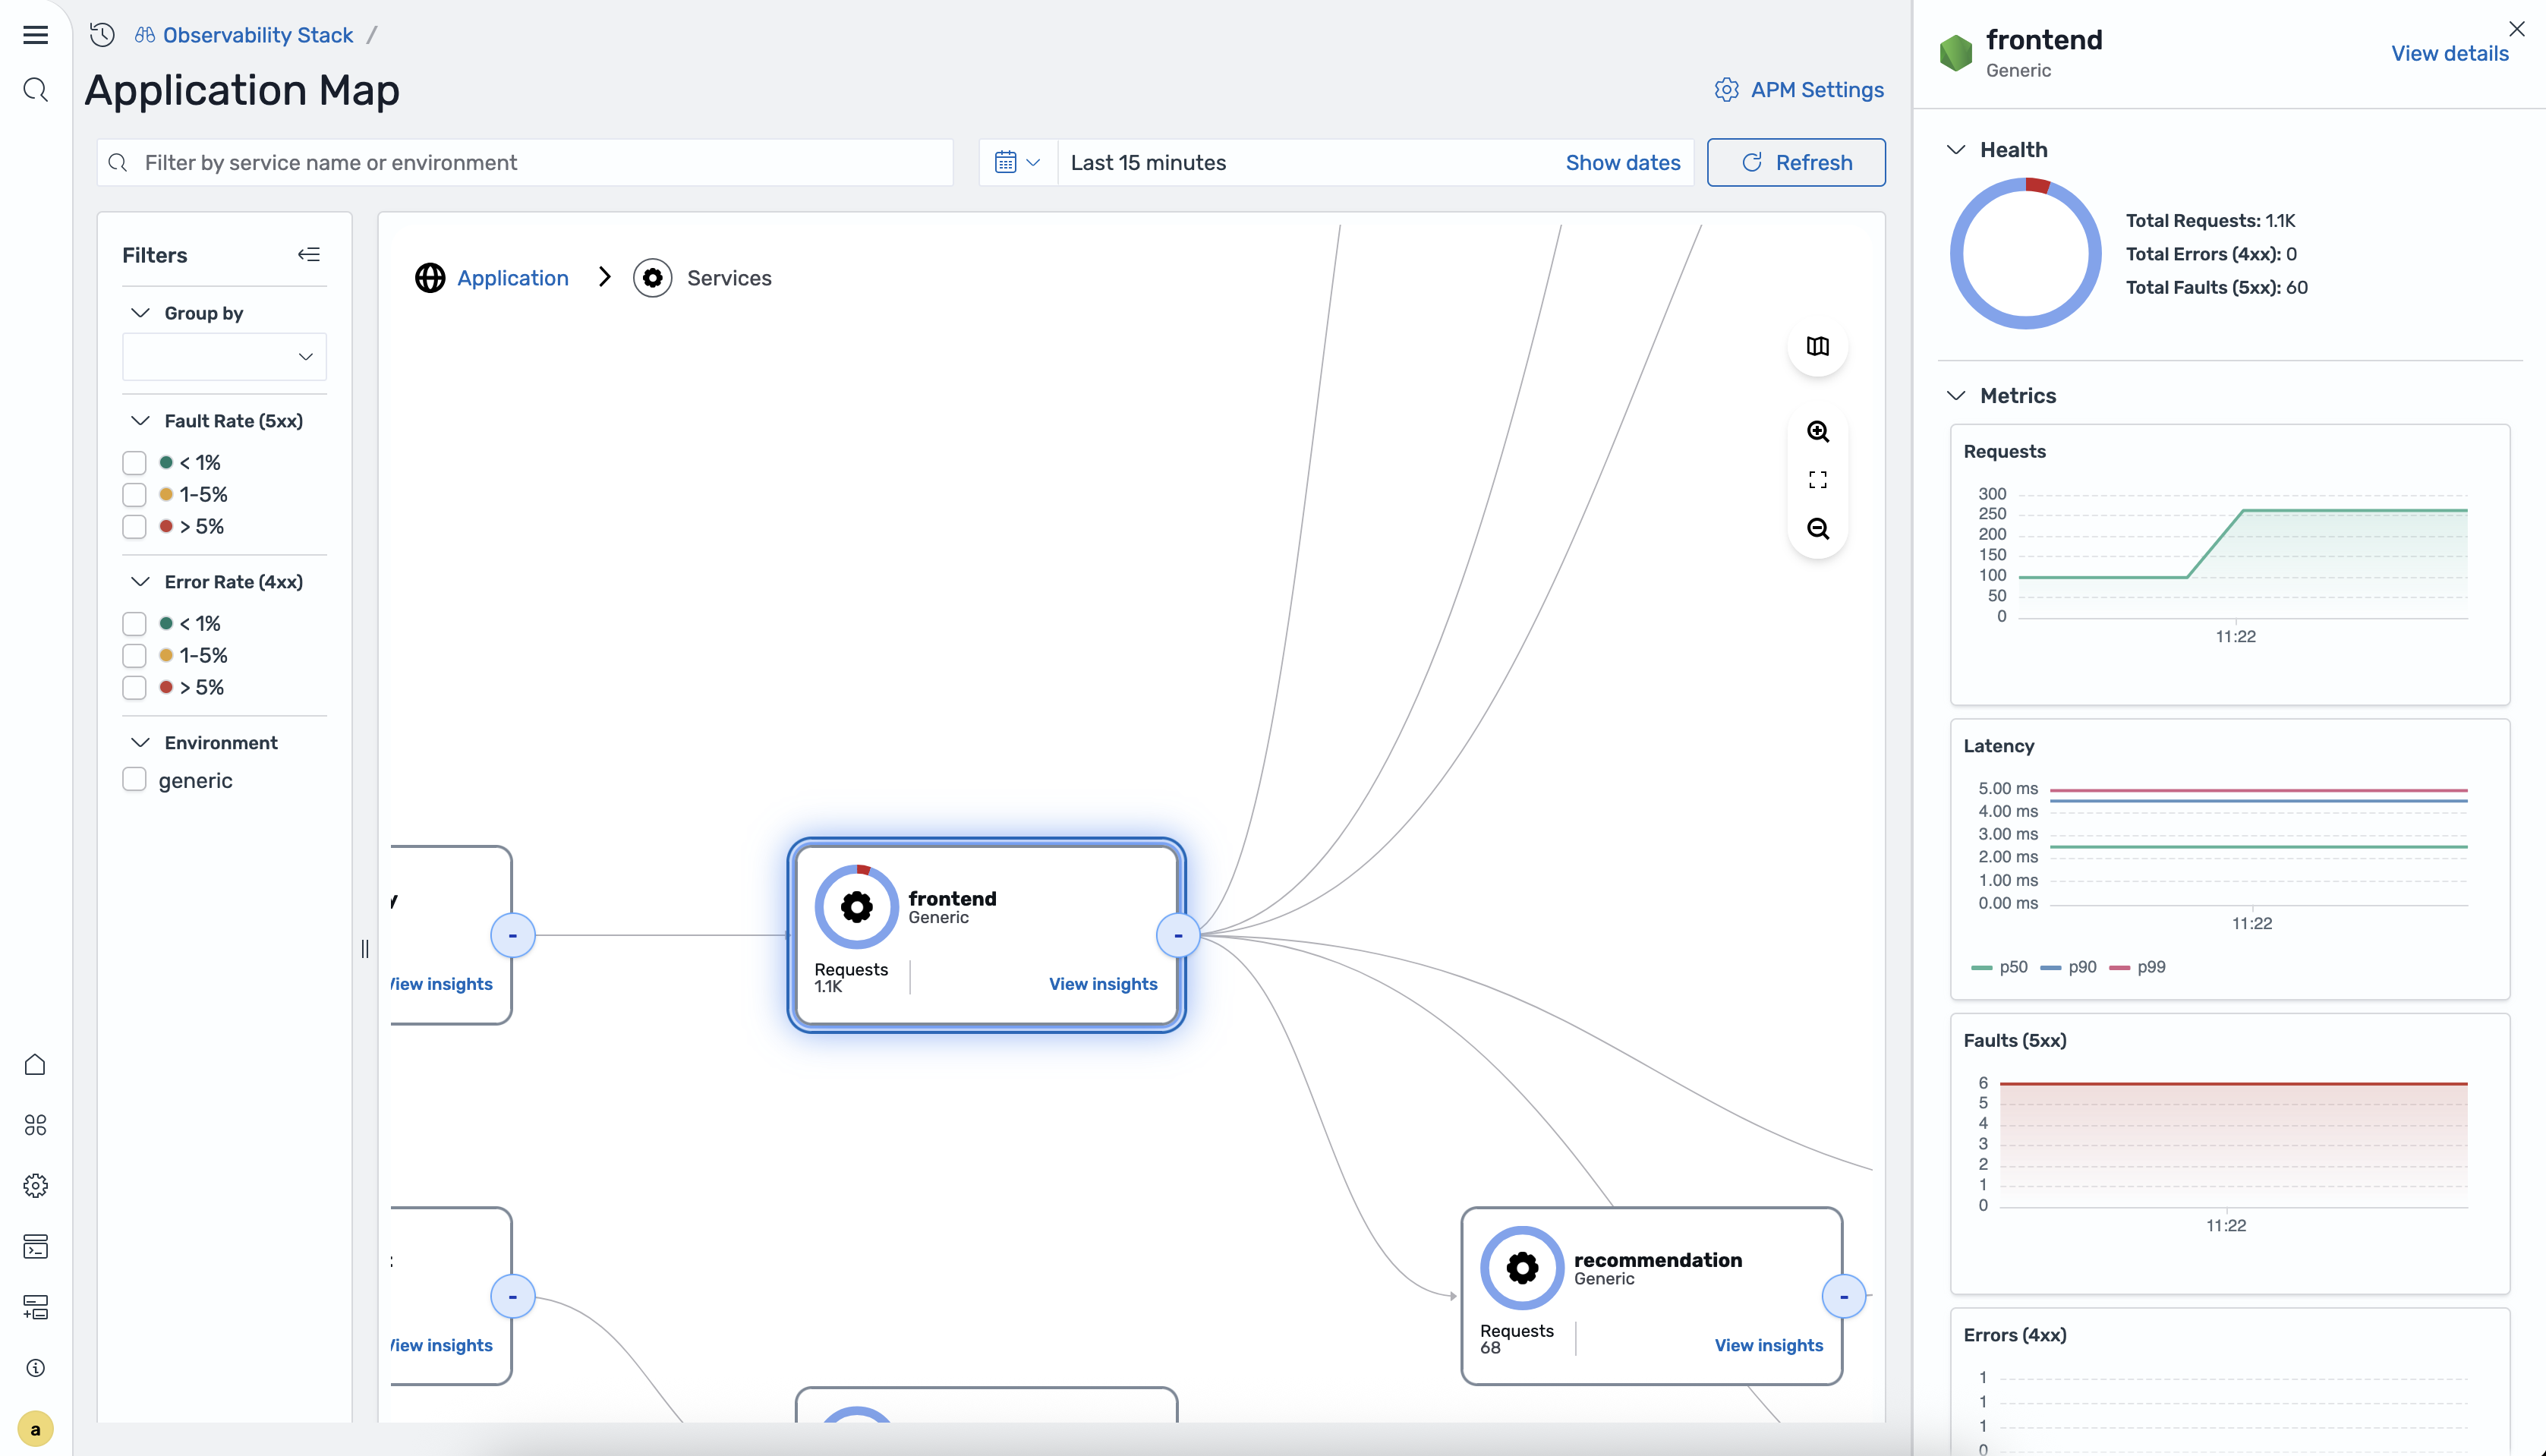This screenshot has width=2546, height=1456.
Task: Collapse the Metrics section
Action: pos(1957,395)
